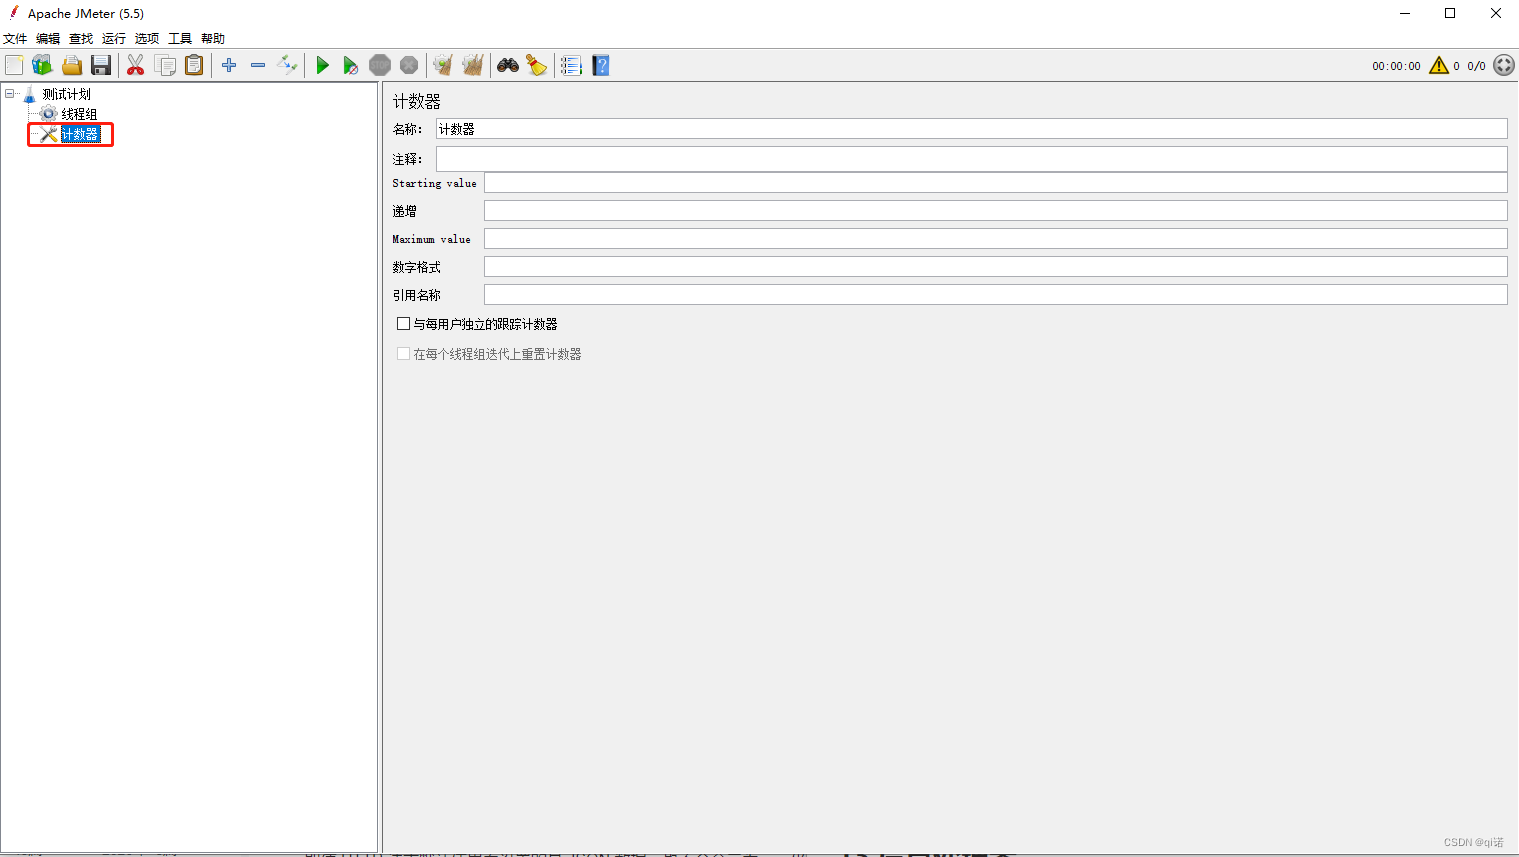Click the 0/0 active threads counter
The image size is (1519, 857).
coord(1476,66)
